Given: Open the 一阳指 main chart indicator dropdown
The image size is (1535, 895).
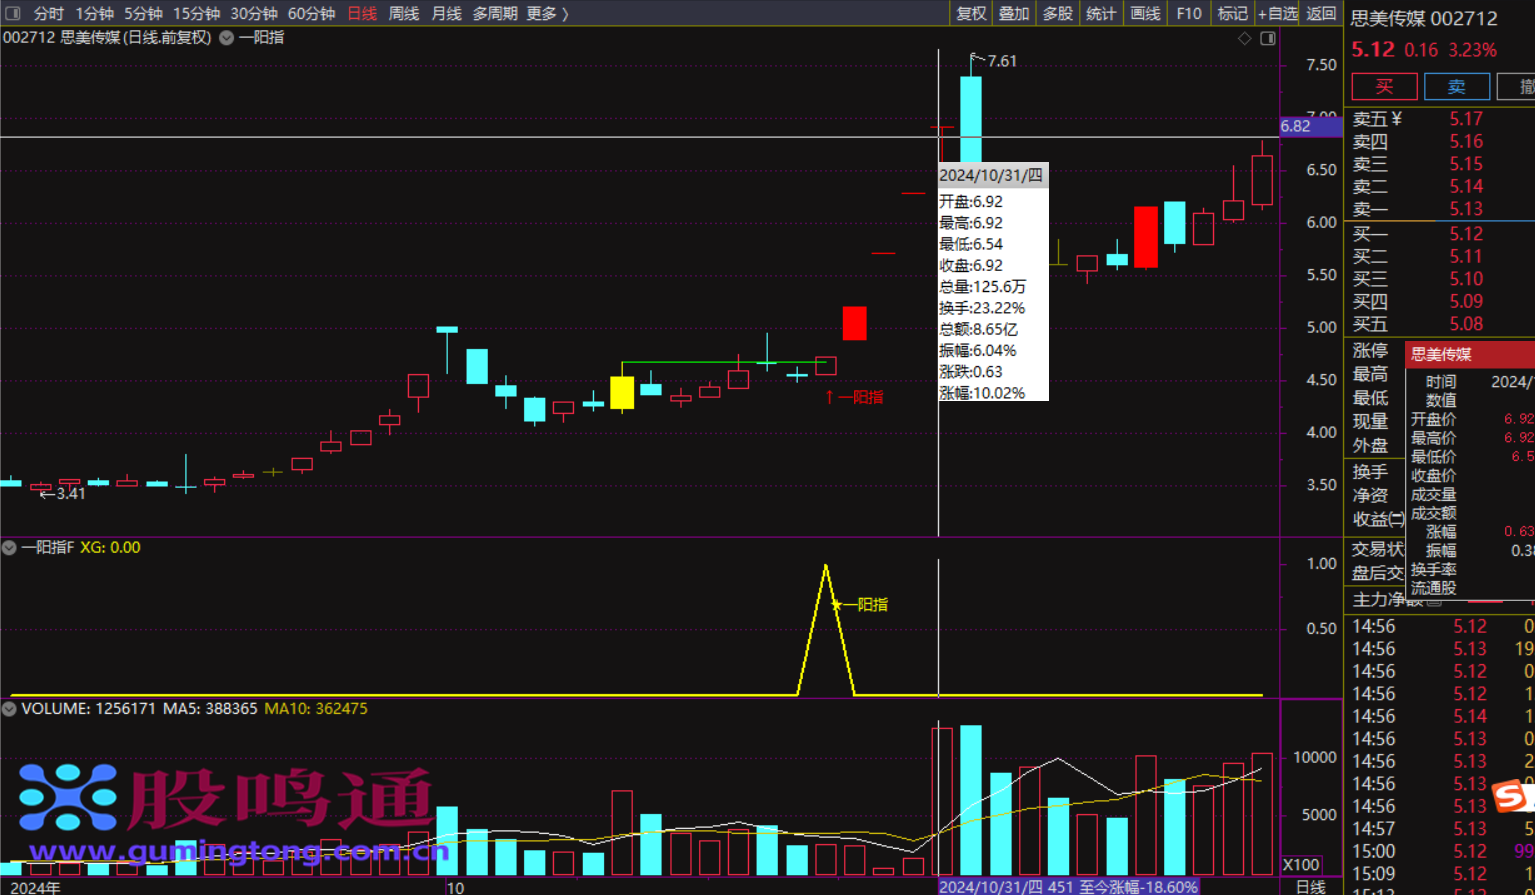Looking at the screenshot, I should [x=227, y=38].
